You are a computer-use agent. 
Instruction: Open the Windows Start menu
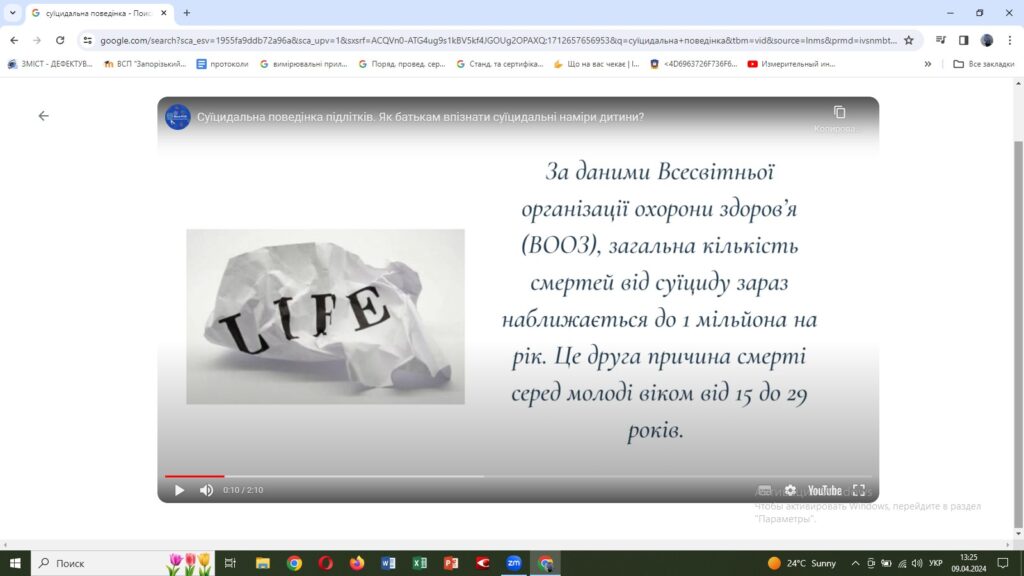coord(15,563)
